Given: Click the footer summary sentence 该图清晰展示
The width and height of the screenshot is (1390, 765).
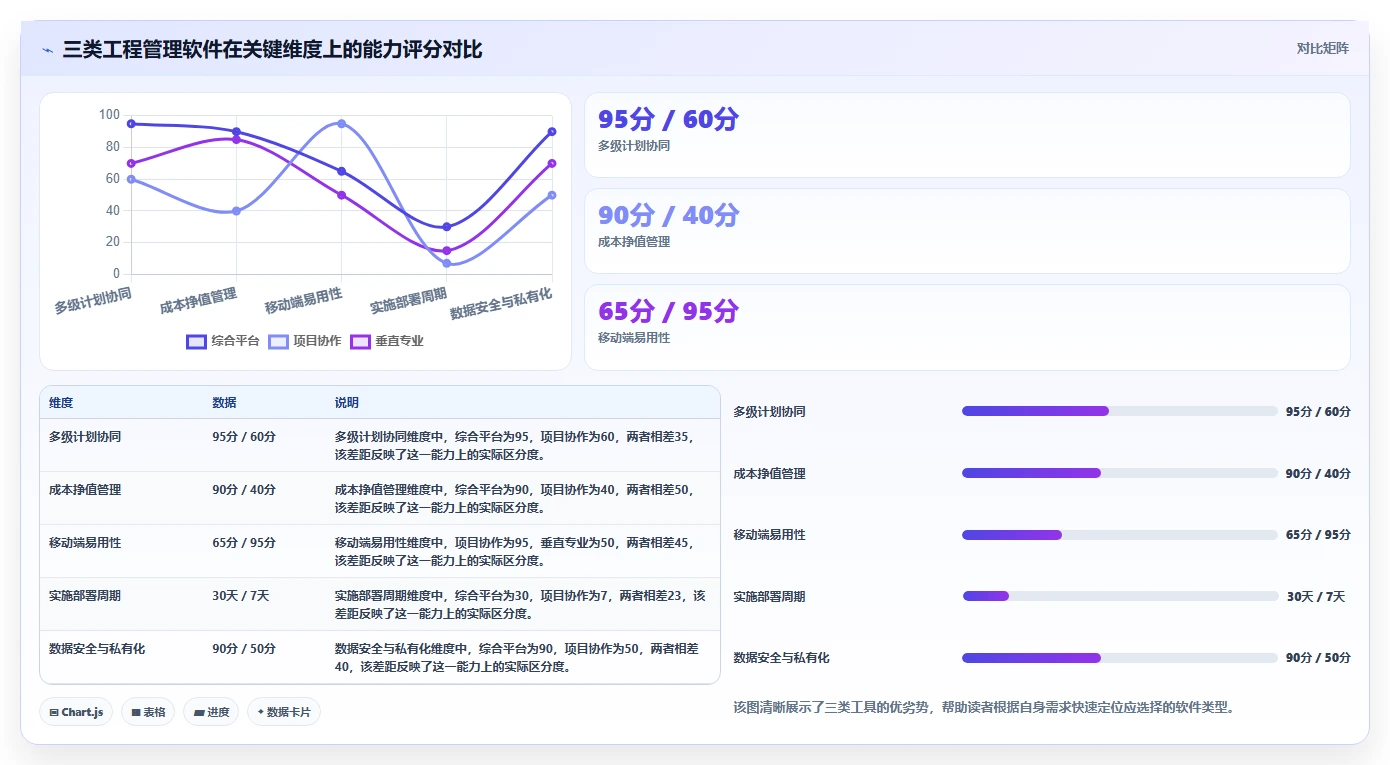Looking at the screenshot, I should coord(984,708).
